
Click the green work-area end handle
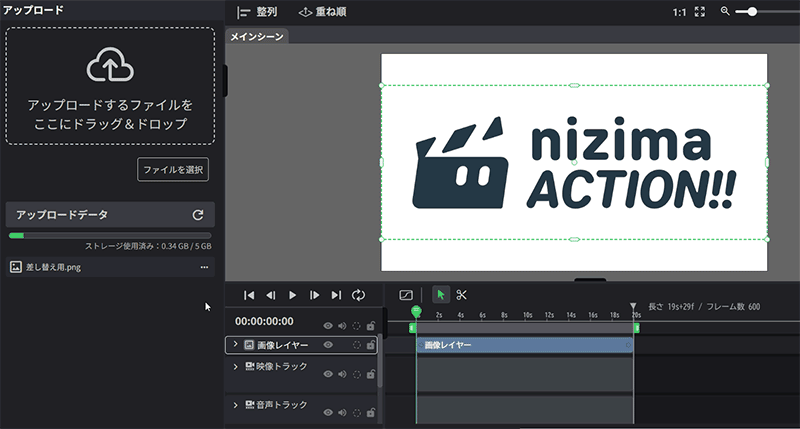(636, 328)
